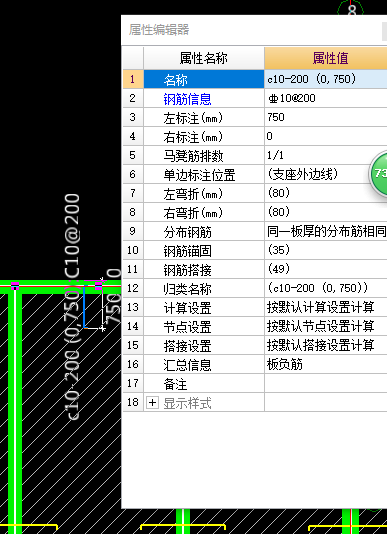Screen dimensions: 387x534
Task: Click the 计算设置 label
Action: [187, 309]
